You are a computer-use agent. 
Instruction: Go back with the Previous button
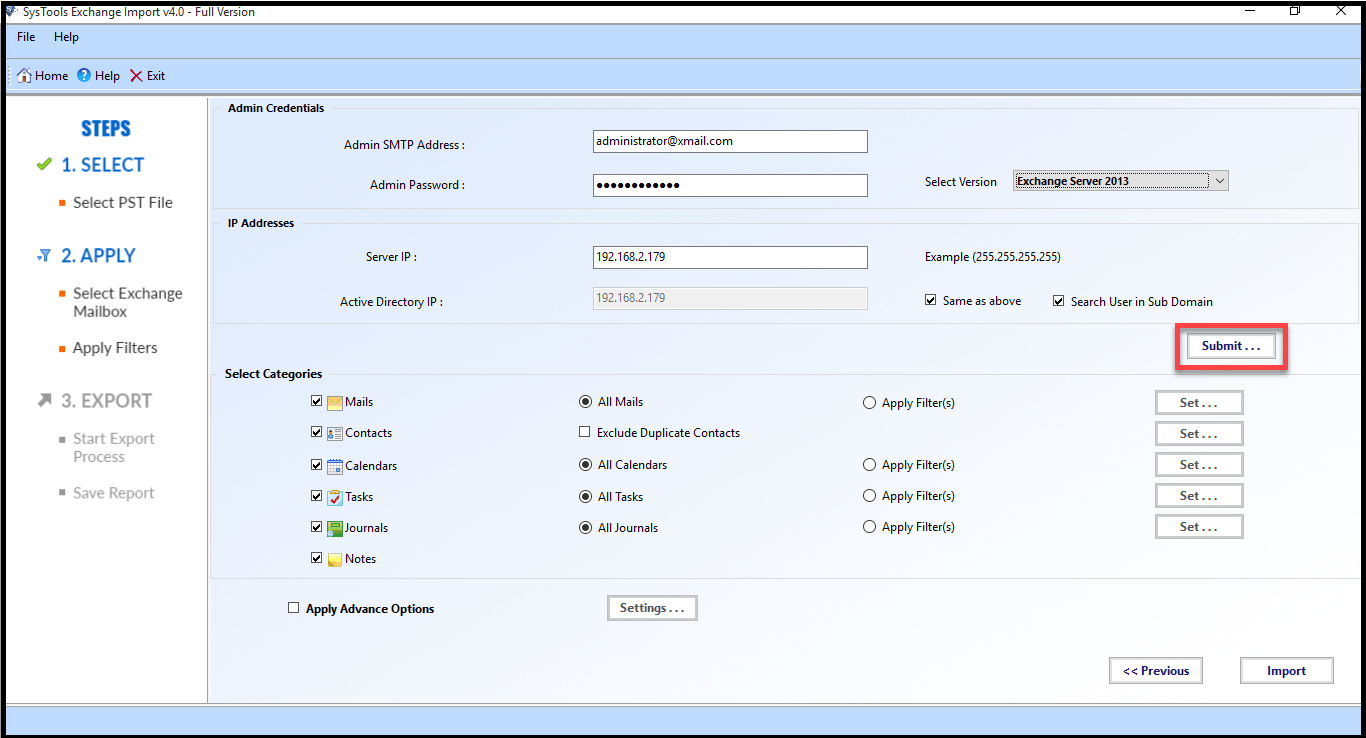coord(1156,671)
